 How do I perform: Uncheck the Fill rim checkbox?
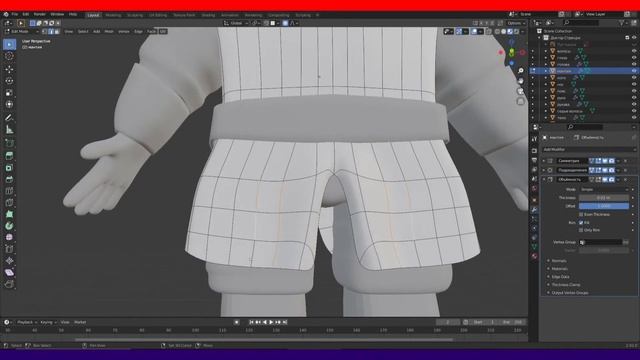pyautogui.click(x=581, y=222)
